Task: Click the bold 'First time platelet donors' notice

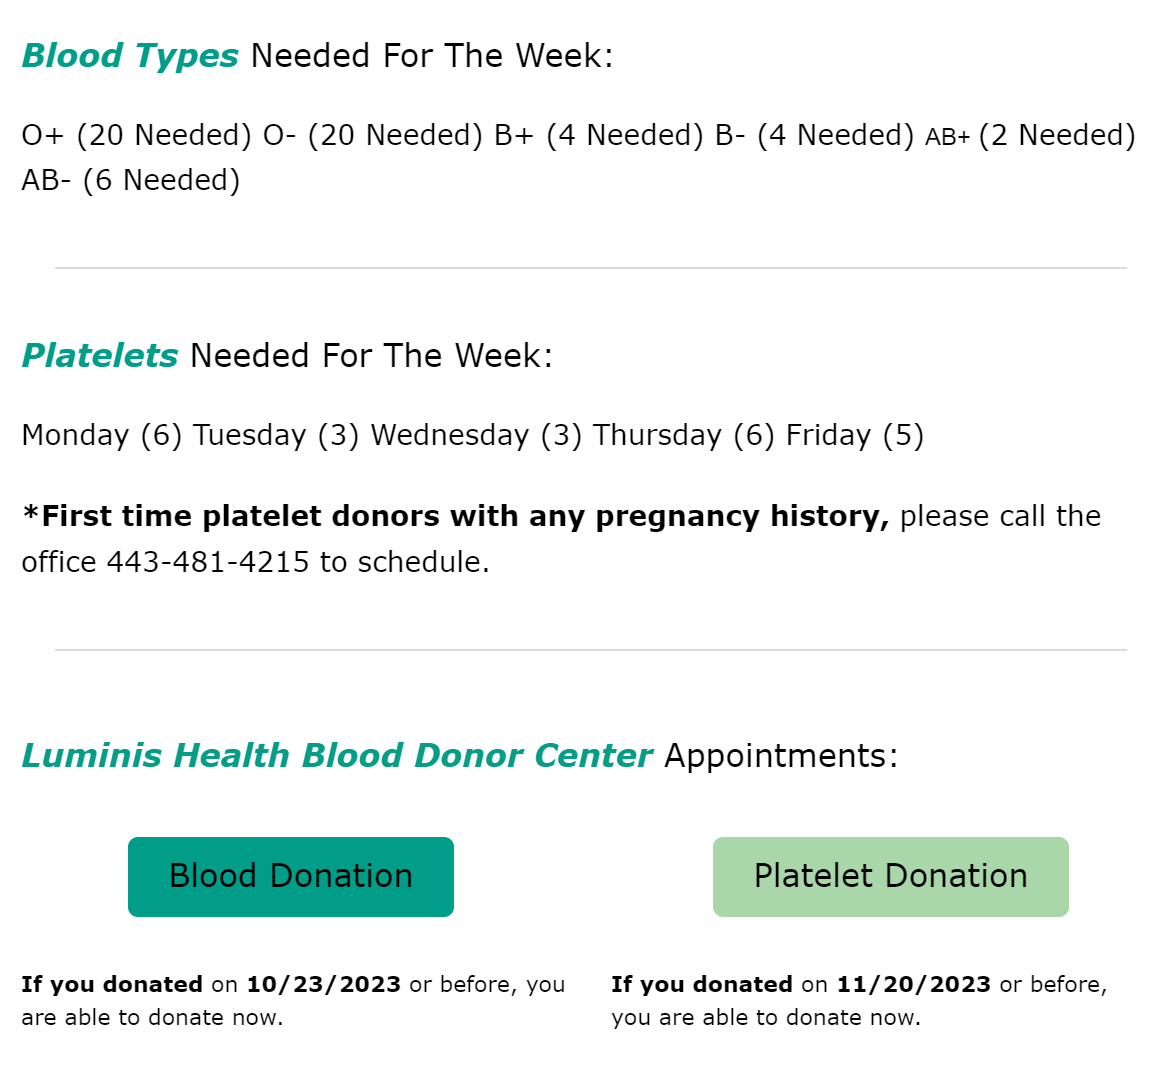Action: point(455,516)
